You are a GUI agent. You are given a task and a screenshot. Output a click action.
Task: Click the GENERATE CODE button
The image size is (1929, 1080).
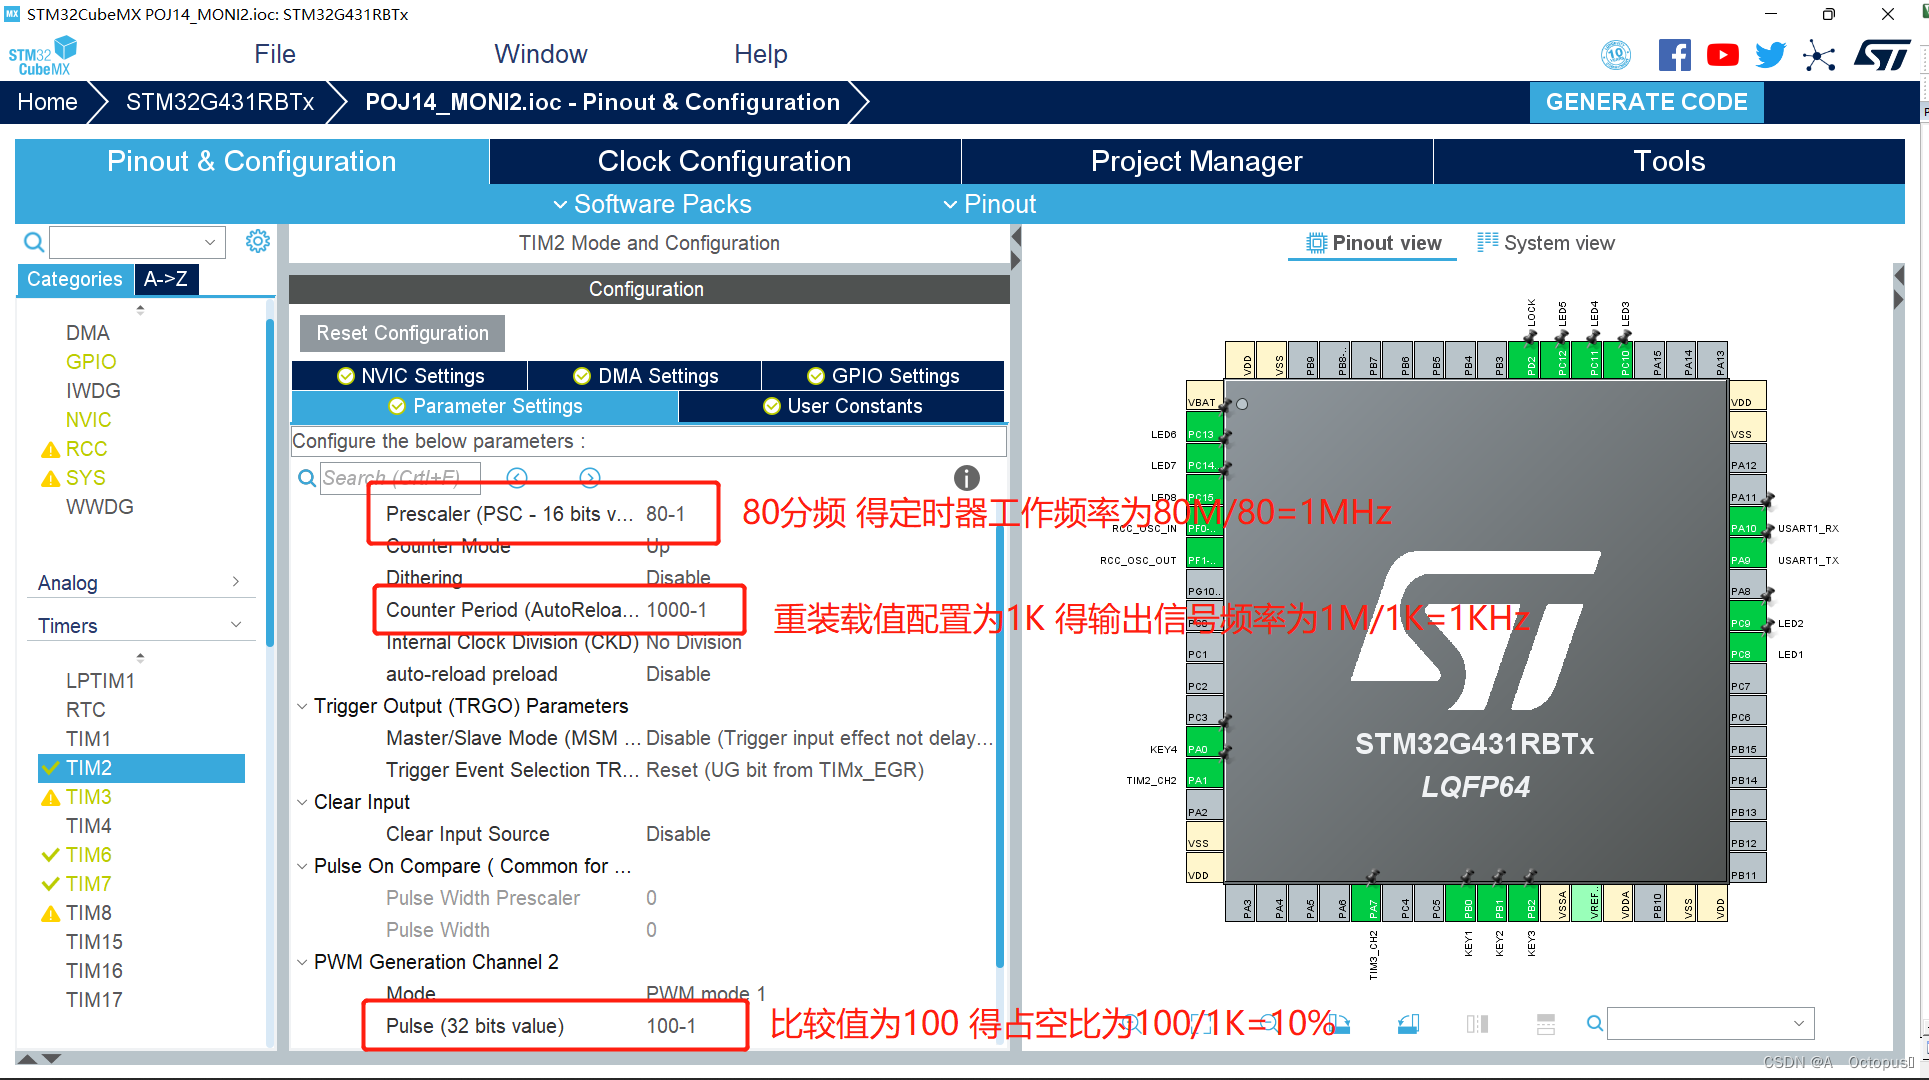(x=1648, y=102)
